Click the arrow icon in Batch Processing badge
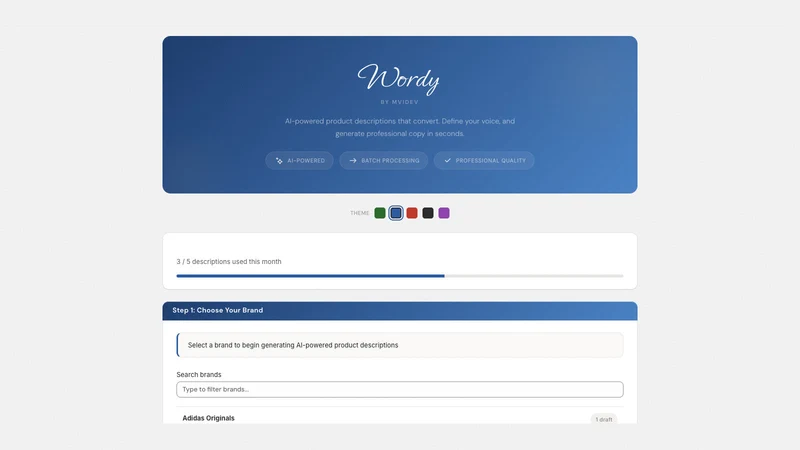The height and width of the screenshot is (450, 800). pyautogui.click(x=353, y=161)
